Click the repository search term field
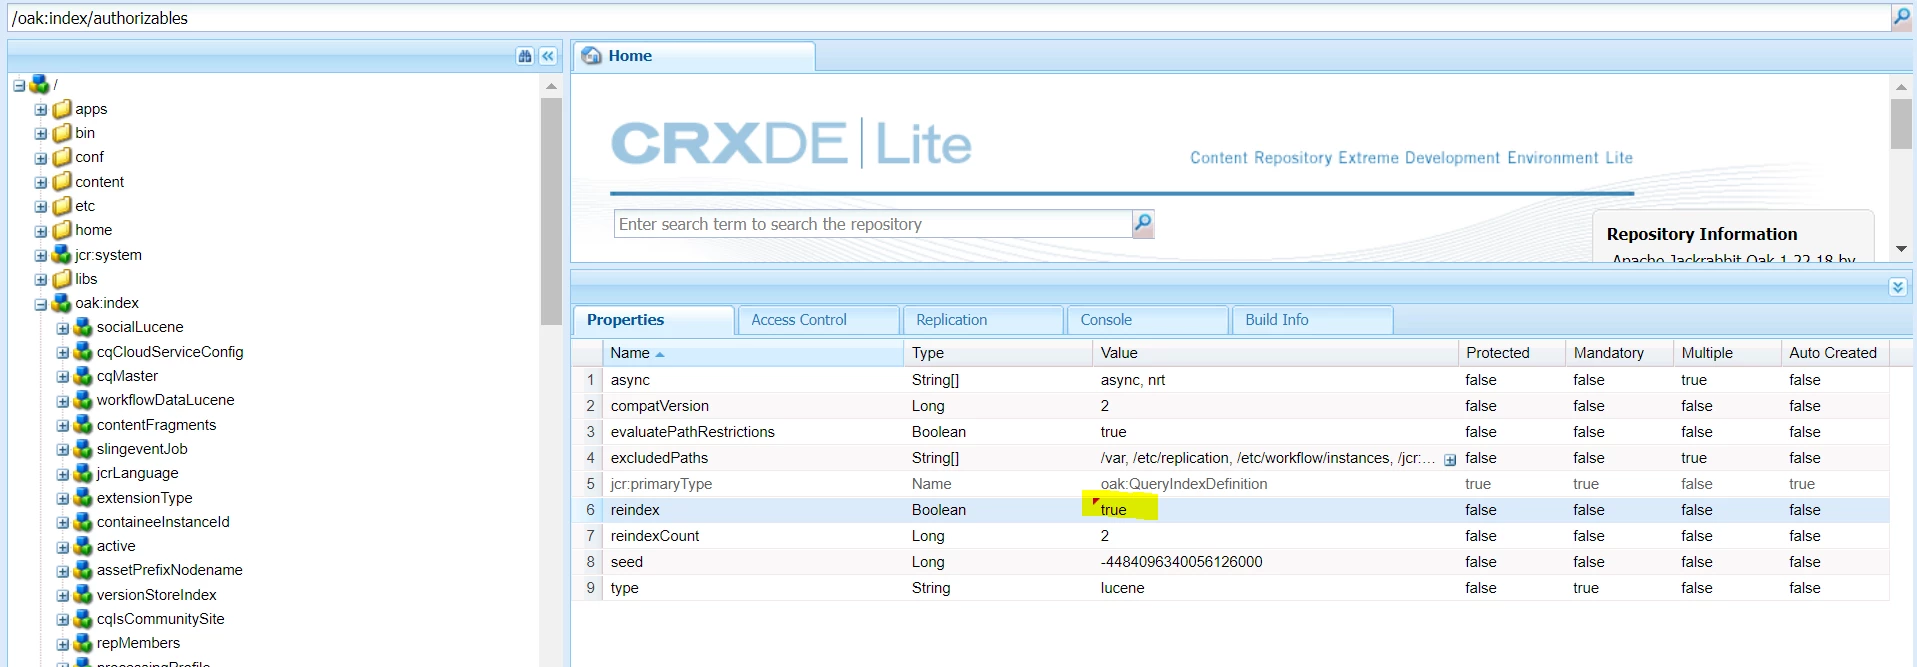The width and height of the screenshot is (1917, 667). point(872,224)
